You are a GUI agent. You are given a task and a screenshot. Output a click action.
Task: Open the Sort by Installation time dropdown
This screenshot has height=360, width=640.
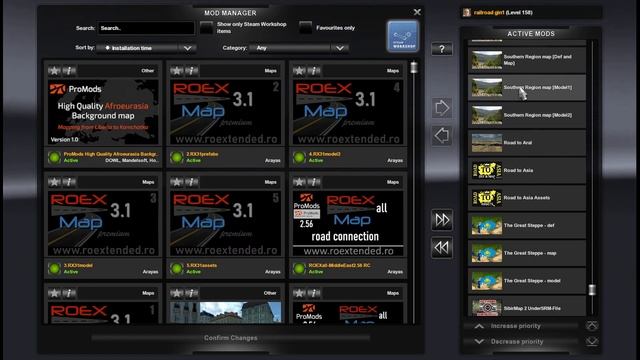[146, 48]
